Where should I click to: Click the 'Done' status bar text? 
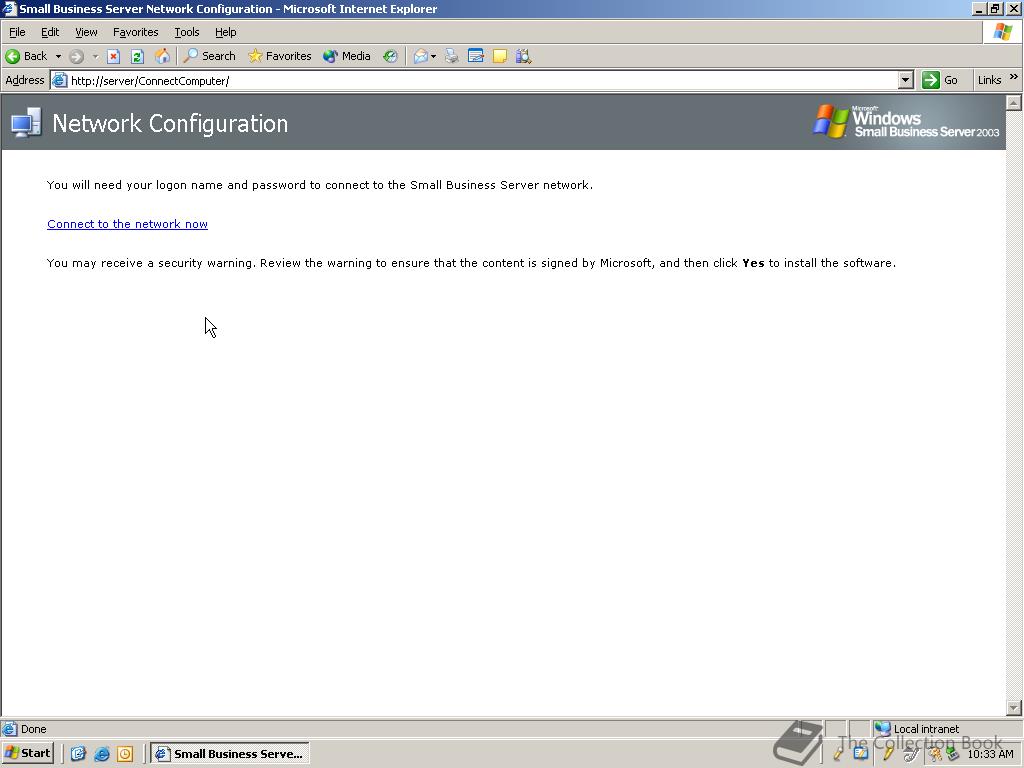pyautogui.click(x=33, y=729)
